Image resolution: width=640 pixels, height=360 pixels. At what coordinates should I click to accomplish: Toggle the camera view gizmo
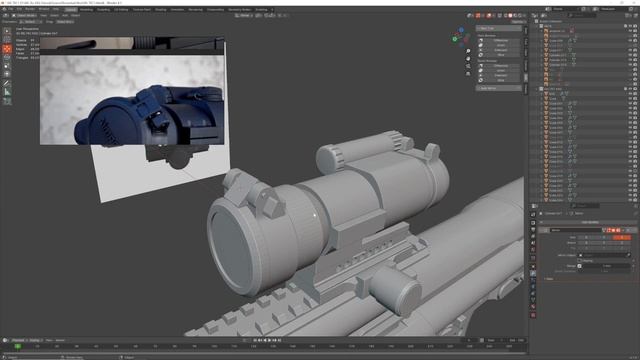tap(468, 66)
